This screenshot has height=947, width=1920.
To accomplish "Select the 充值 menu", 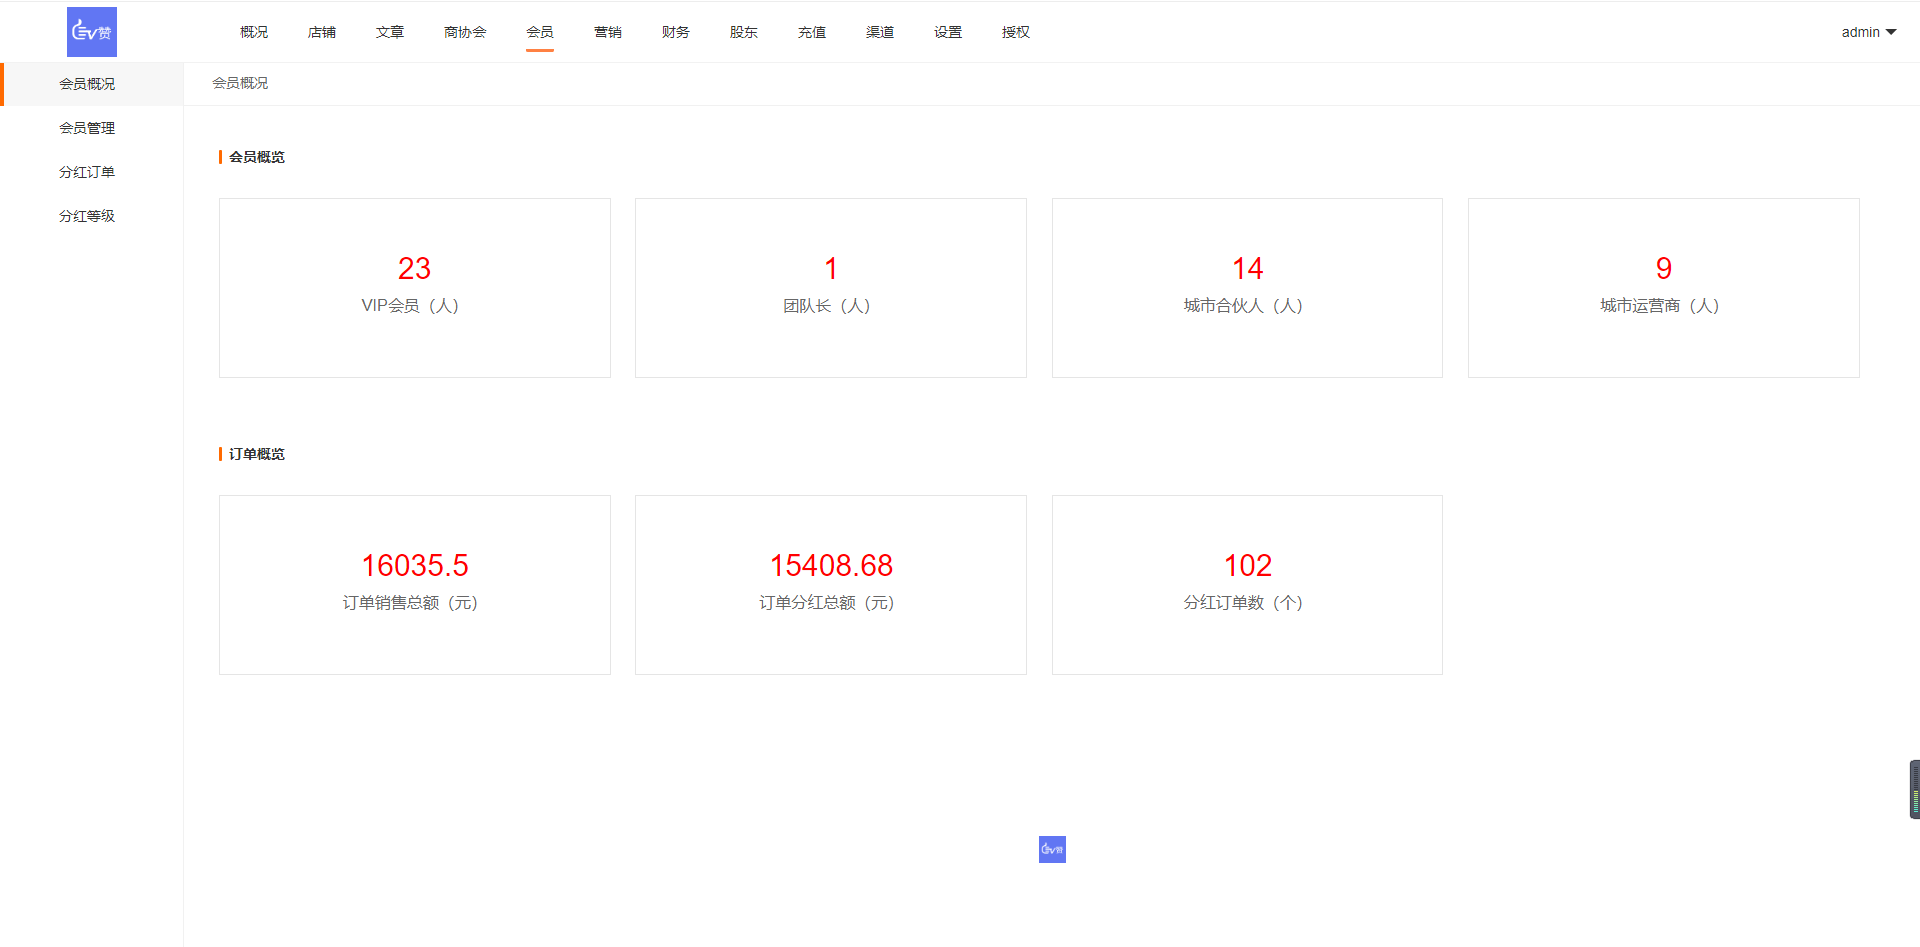I will click(x=812, y=32).
